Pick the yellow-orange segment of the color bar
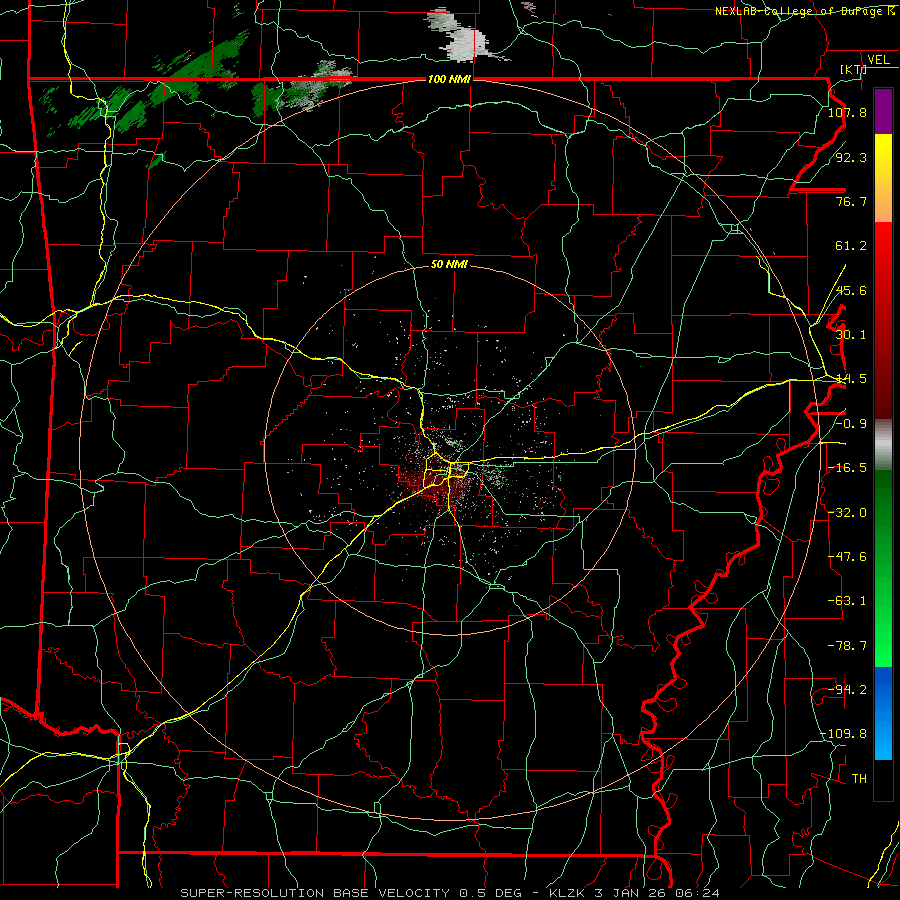900x900 pixels. pos(883,178)
